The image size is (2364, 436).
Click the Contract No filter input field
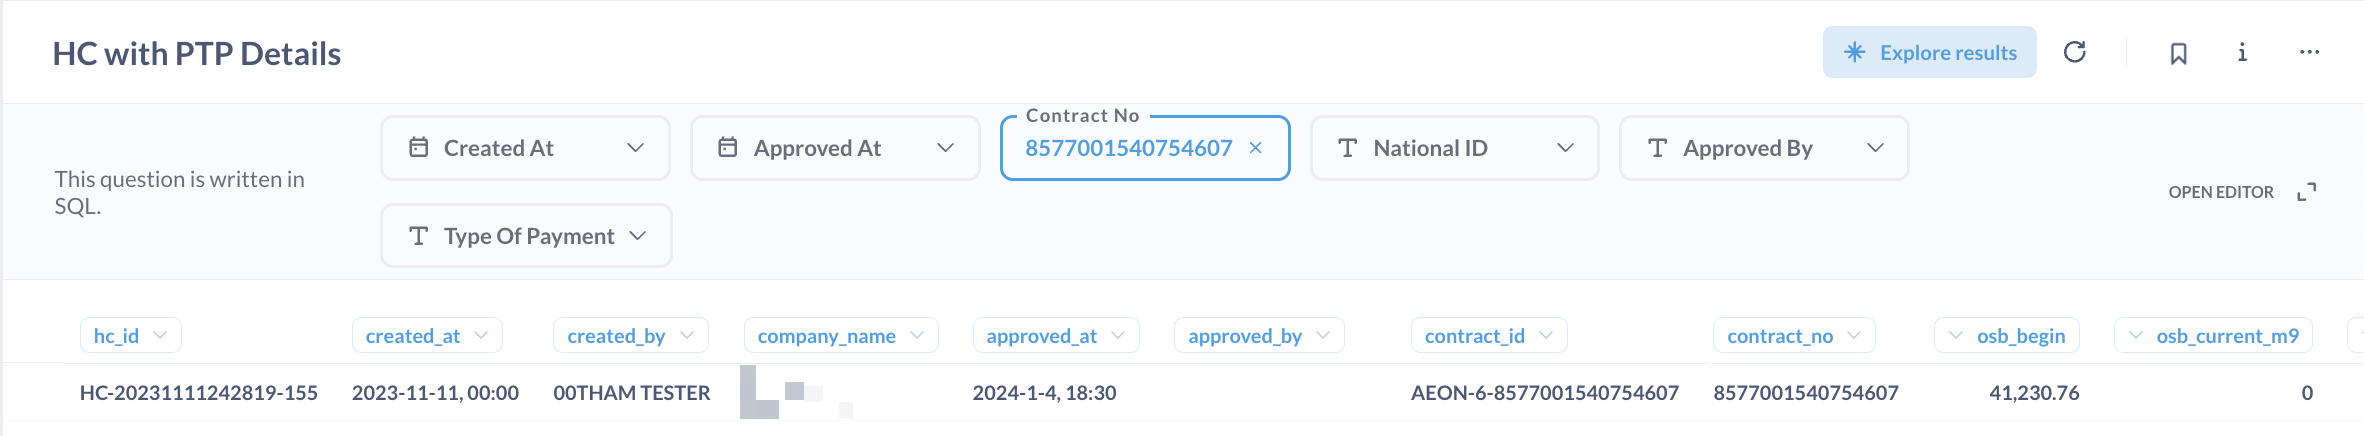tap(1128, 148)
